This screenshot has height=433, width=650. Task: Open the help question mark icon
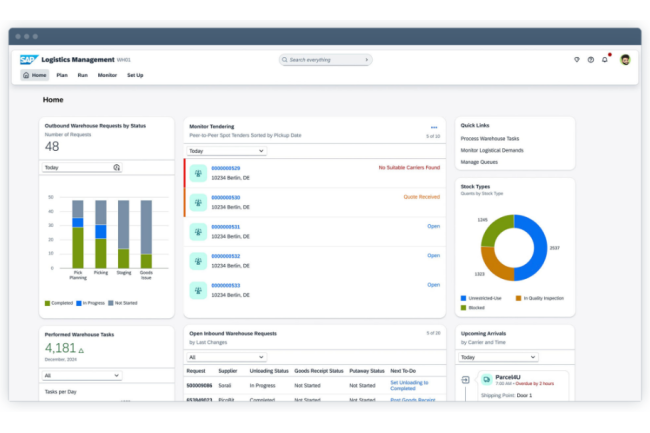click(591, 60)
